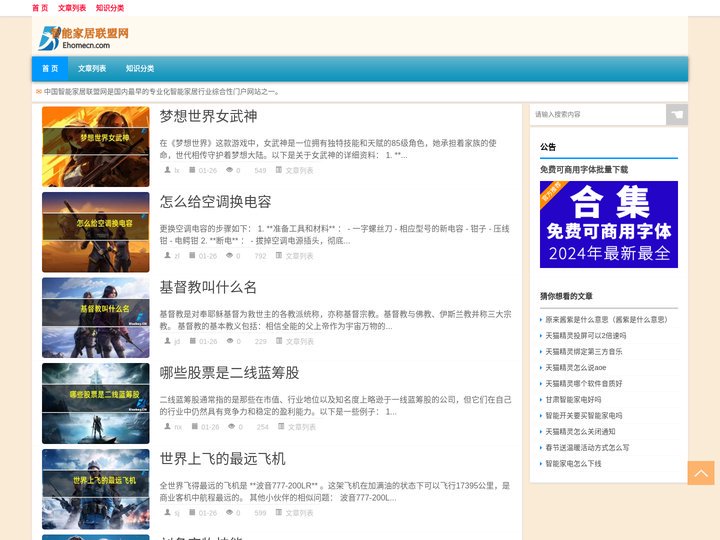The image size is (720, 540).
Task: Click 文章列表 category under 基督教叫什么名
Action: (299, 341)
